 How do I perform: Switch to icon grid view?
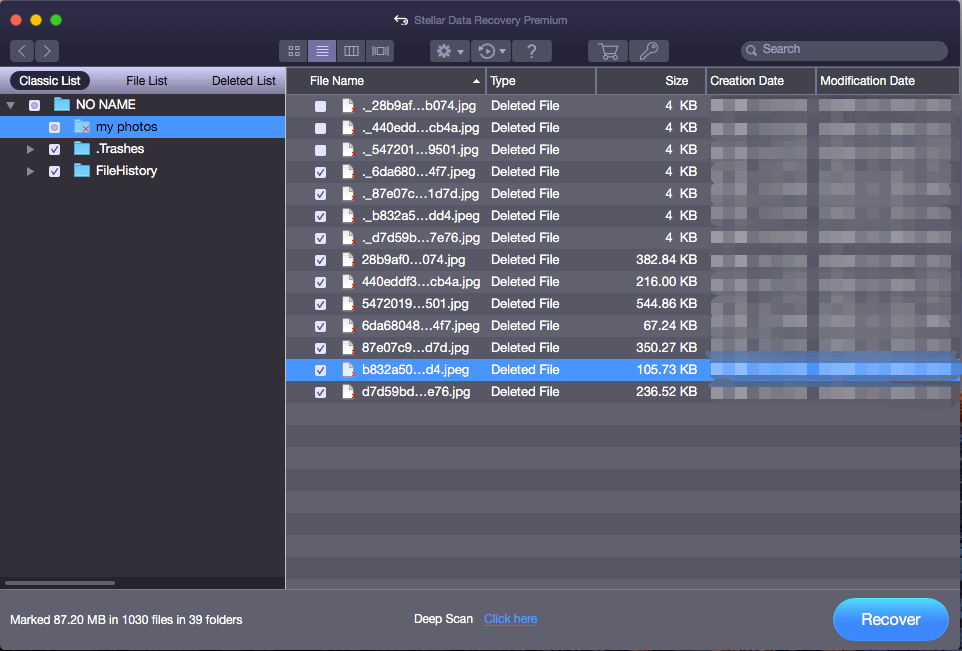point(294,51)
